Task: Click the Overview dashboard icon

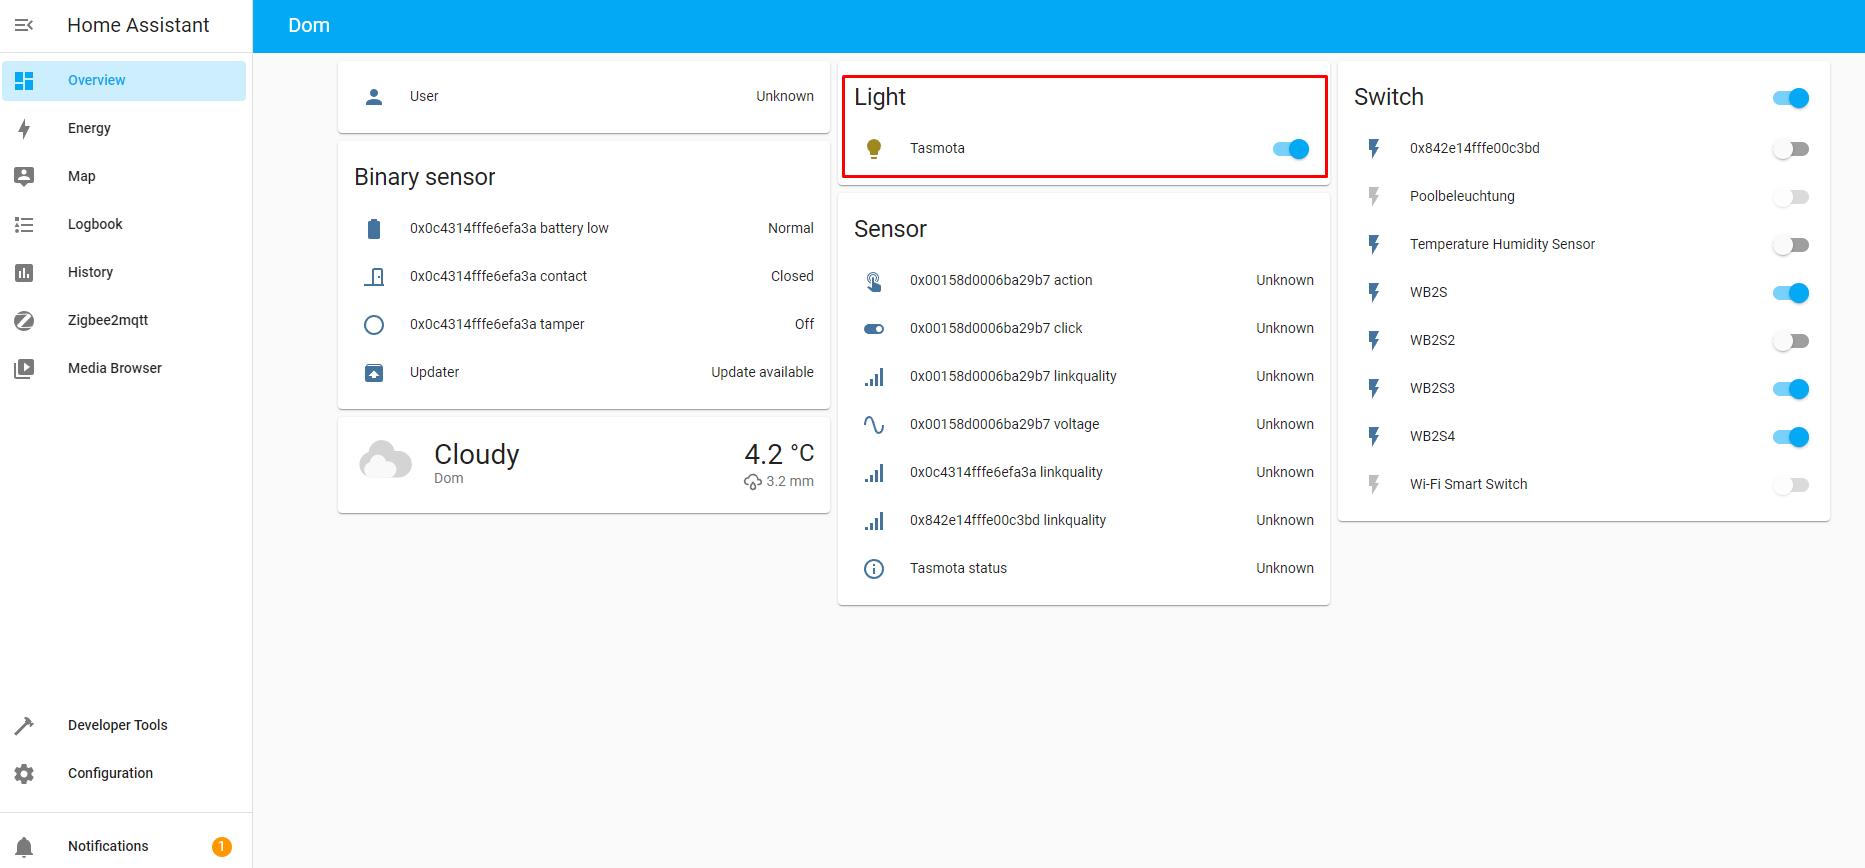Action: [24, 80]
